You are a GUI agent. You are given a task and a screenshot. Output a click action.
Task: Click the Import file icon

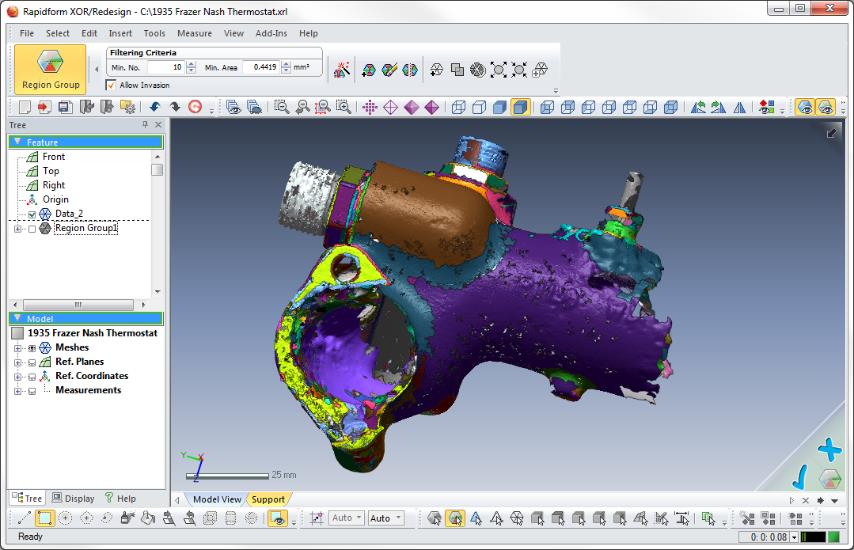(x=44, y=107)
